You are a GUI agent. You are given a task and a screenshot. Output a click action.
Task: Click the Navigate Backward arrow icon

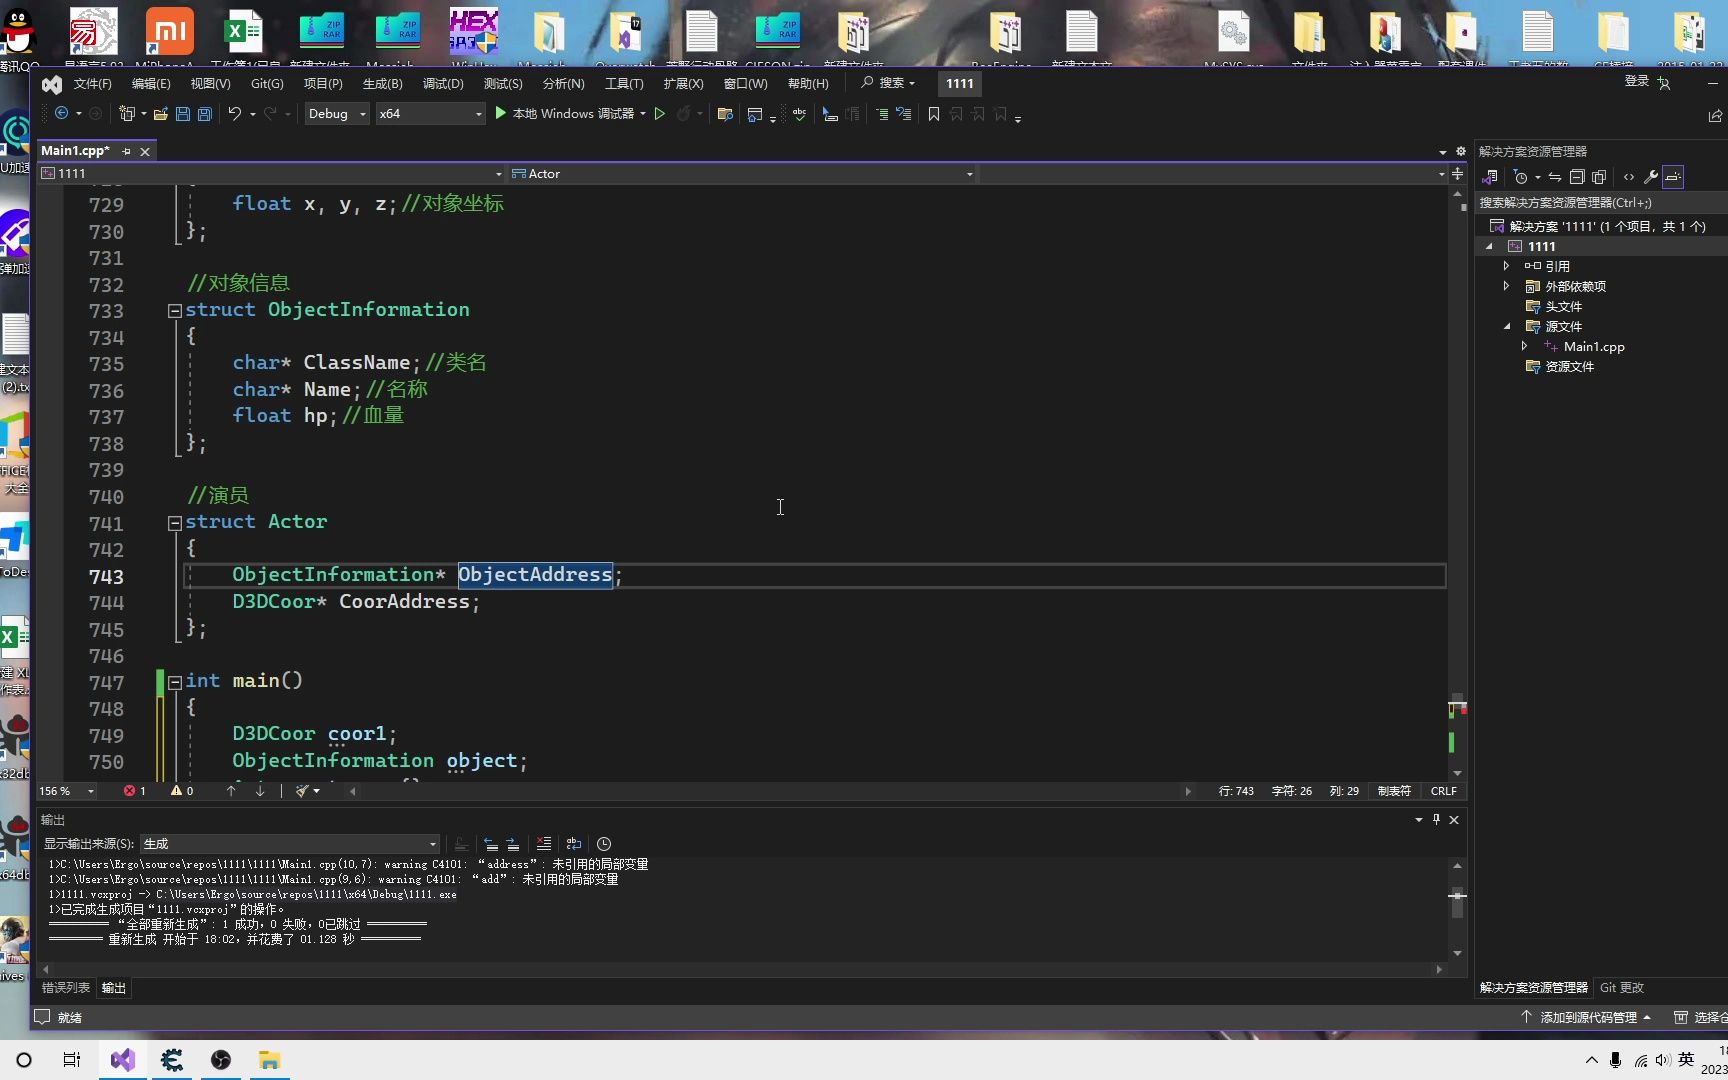click(x=61, y=114)
